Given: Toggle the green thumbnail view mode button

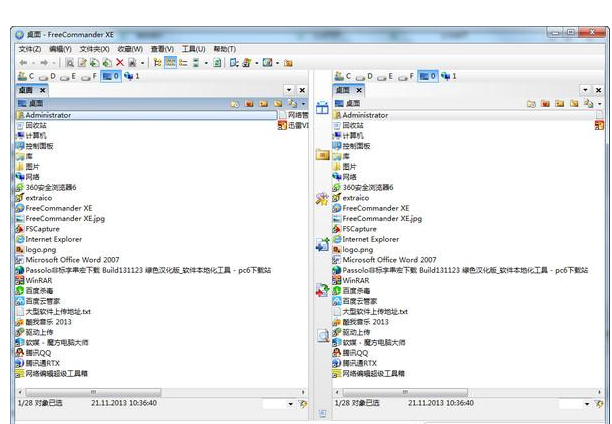Looking at the screenshot, I should [196, 63].
